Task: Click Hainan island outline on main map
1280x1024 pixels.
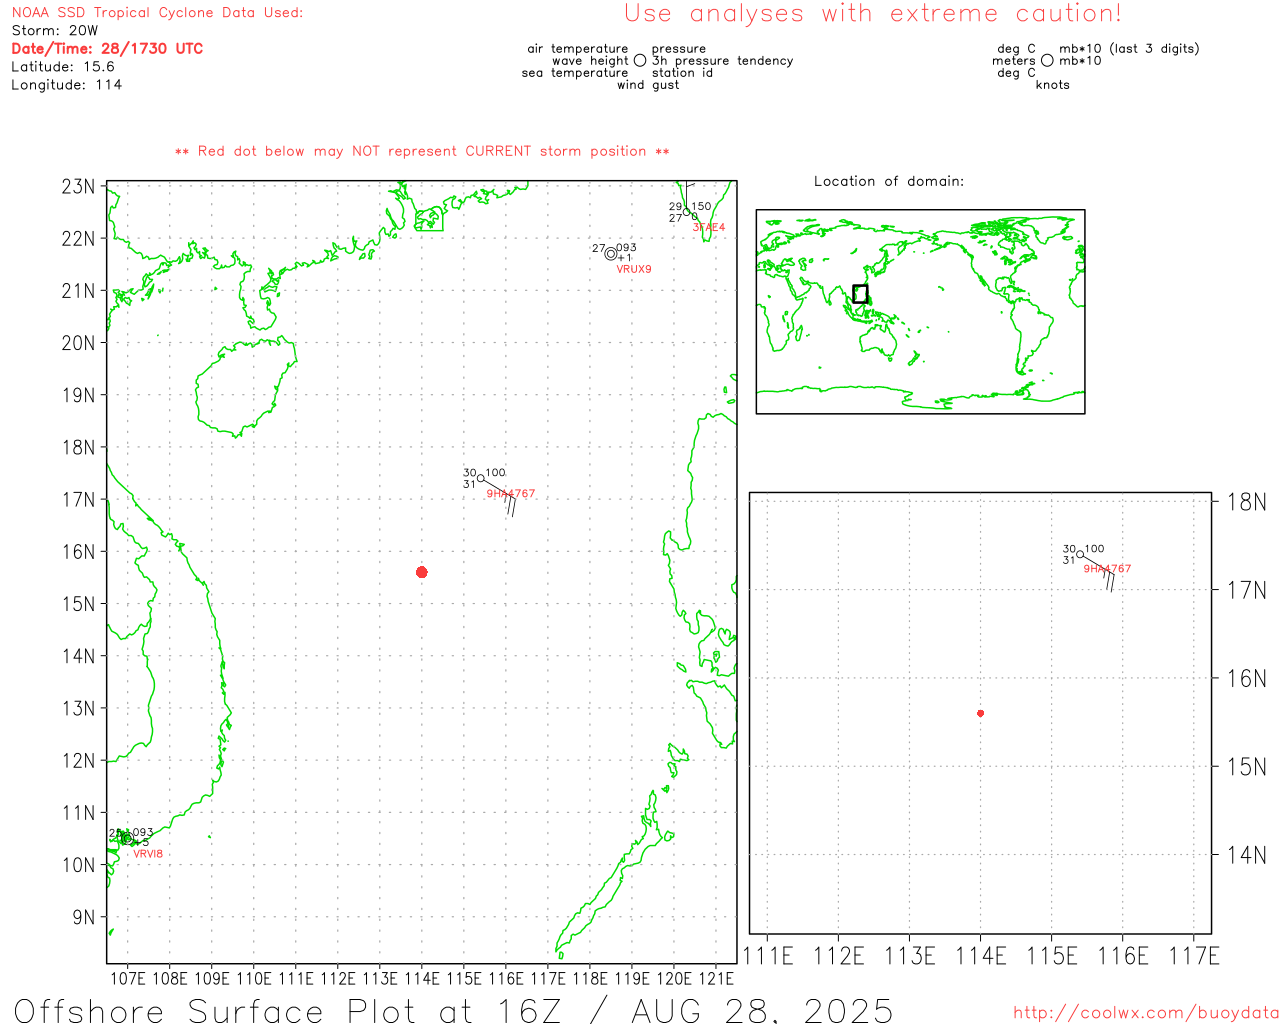Action: click(x=246, y=387)
